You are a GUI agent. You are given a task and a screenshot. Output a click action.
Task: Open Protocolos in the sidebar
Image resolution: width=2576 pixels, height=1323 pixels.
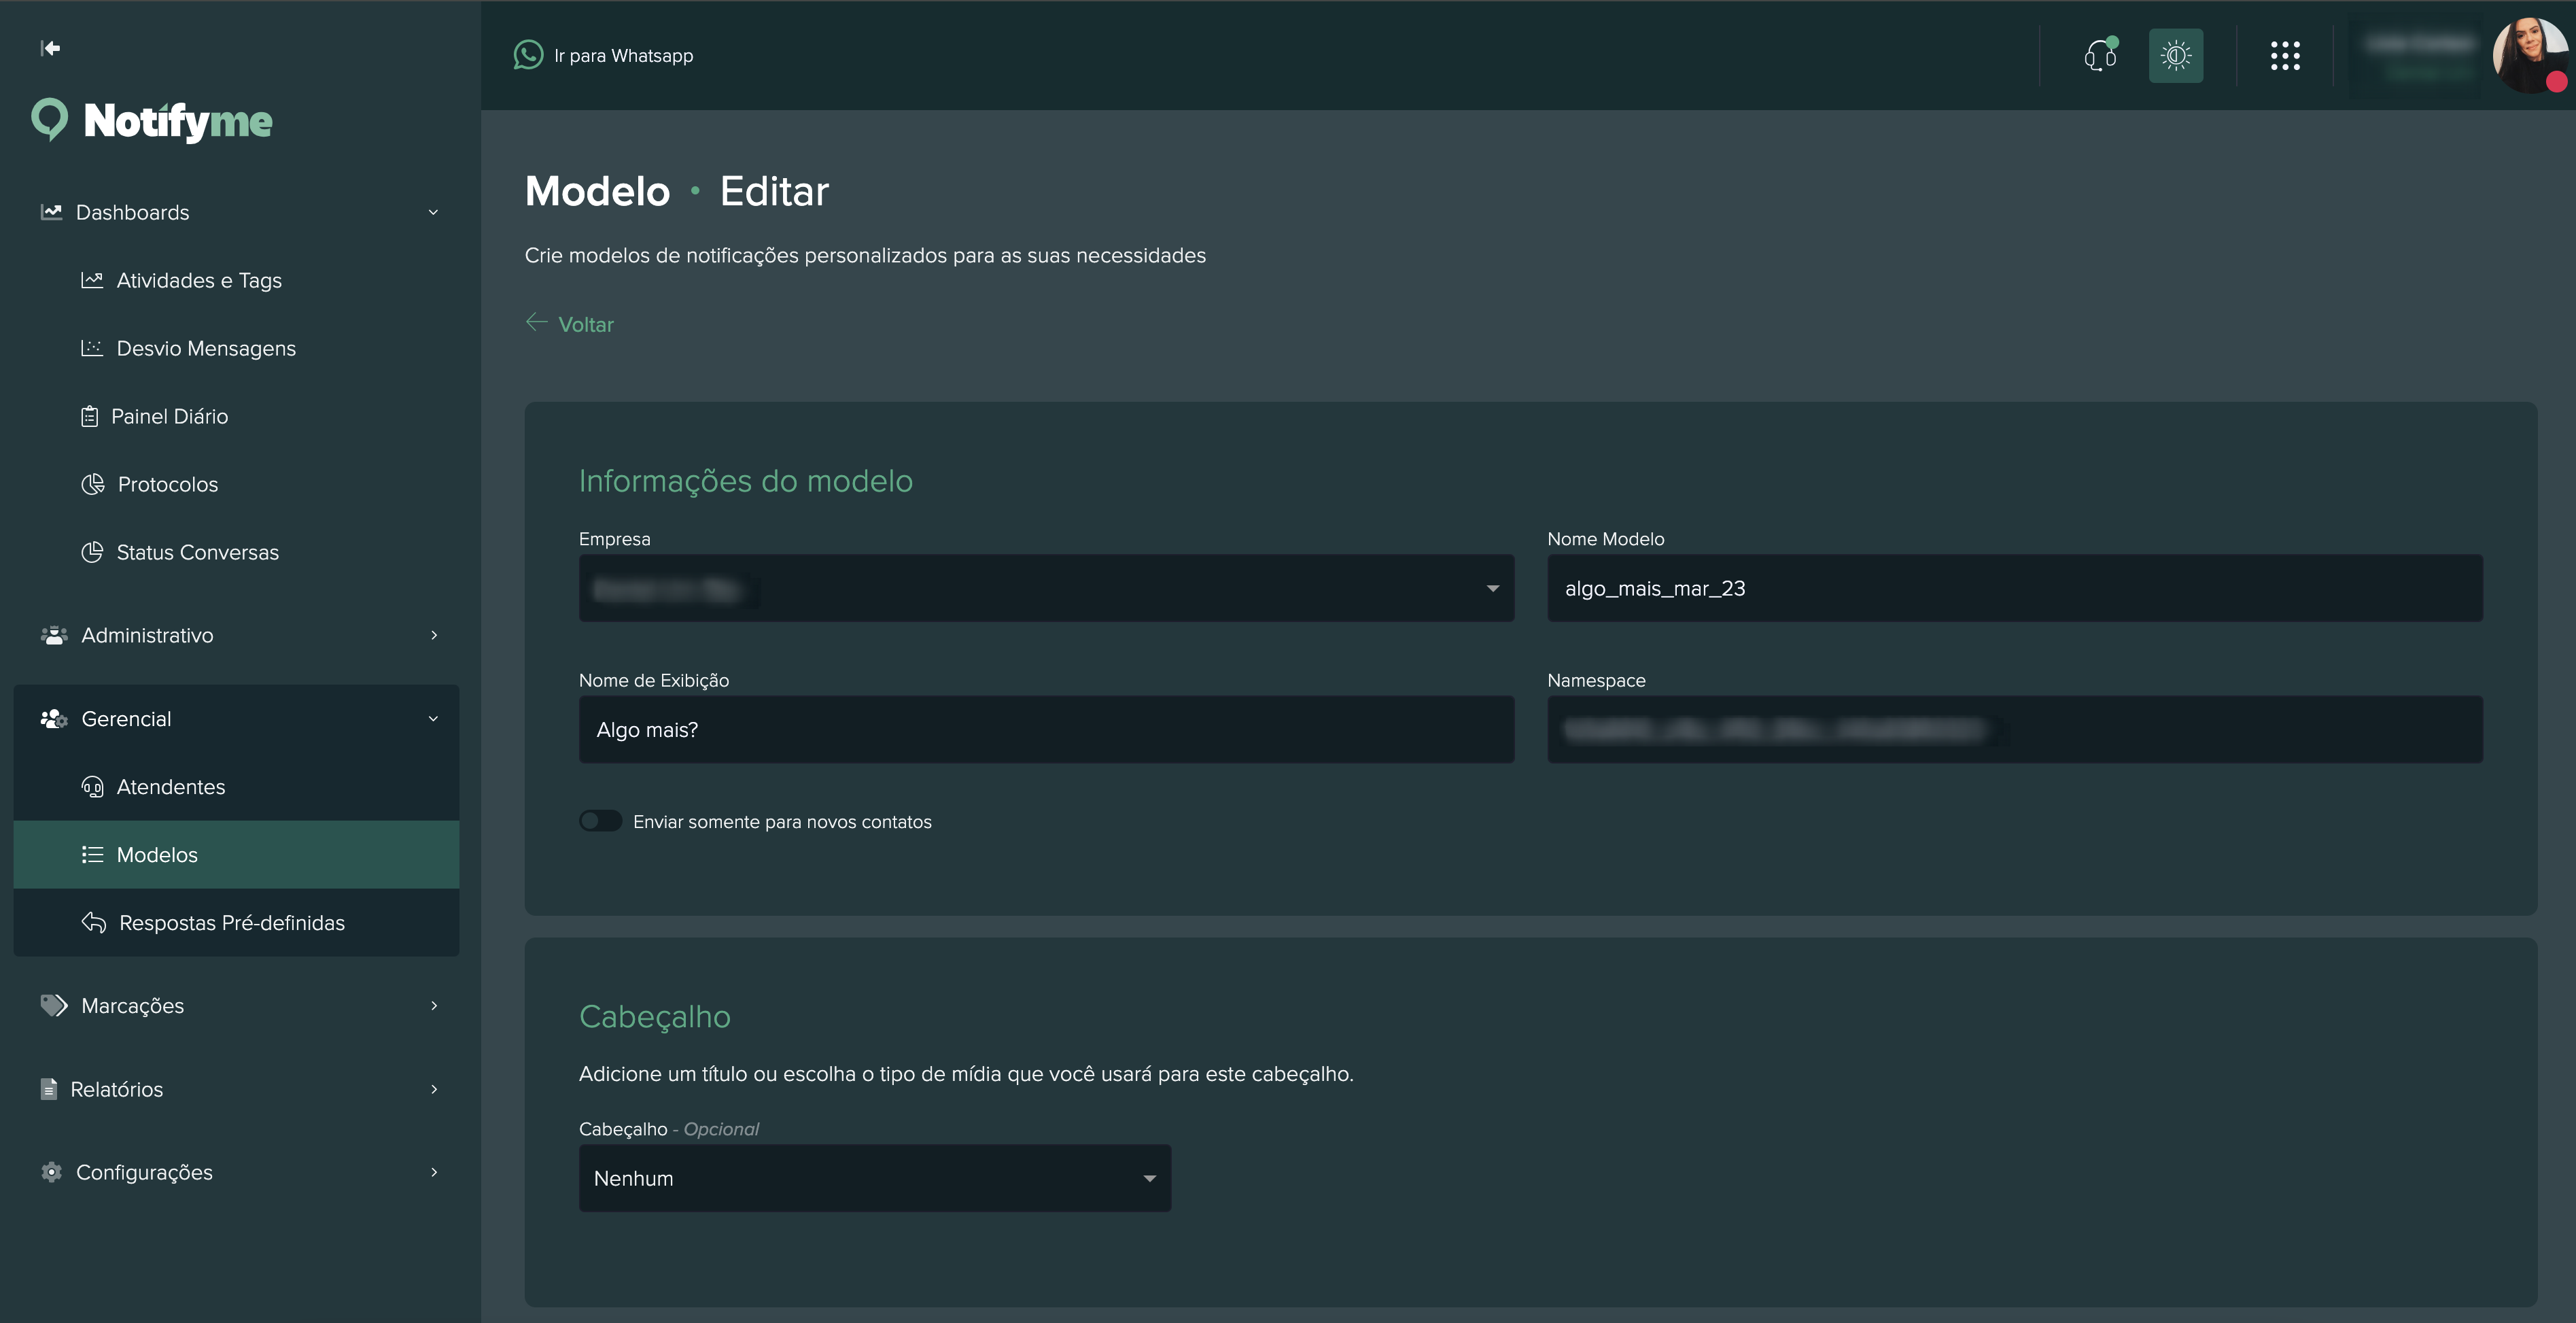click(x=167, y=484)
